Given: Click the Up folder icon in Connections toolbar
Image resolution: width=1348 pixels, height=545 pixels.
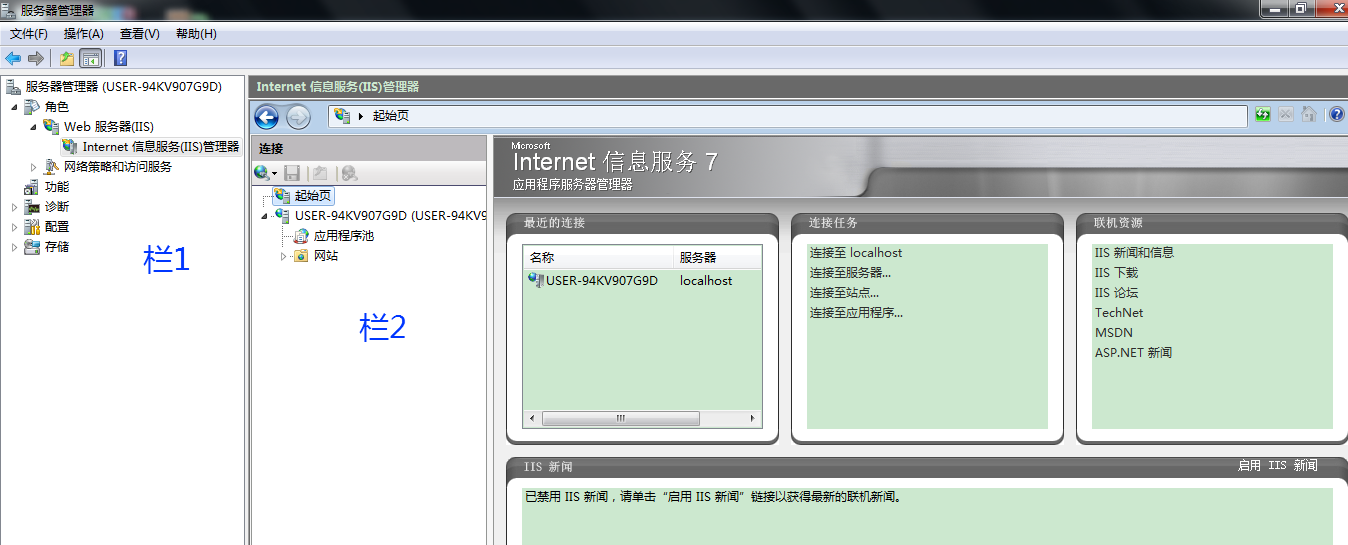Looking at the screenshot, I should [x=320, y=173].
